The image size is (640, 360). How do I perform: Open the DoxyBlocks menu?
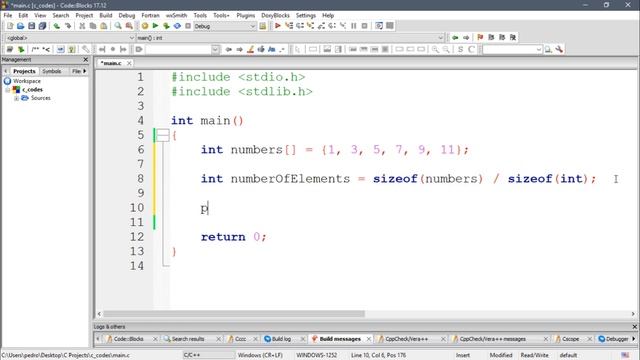[x=275, y=16]
